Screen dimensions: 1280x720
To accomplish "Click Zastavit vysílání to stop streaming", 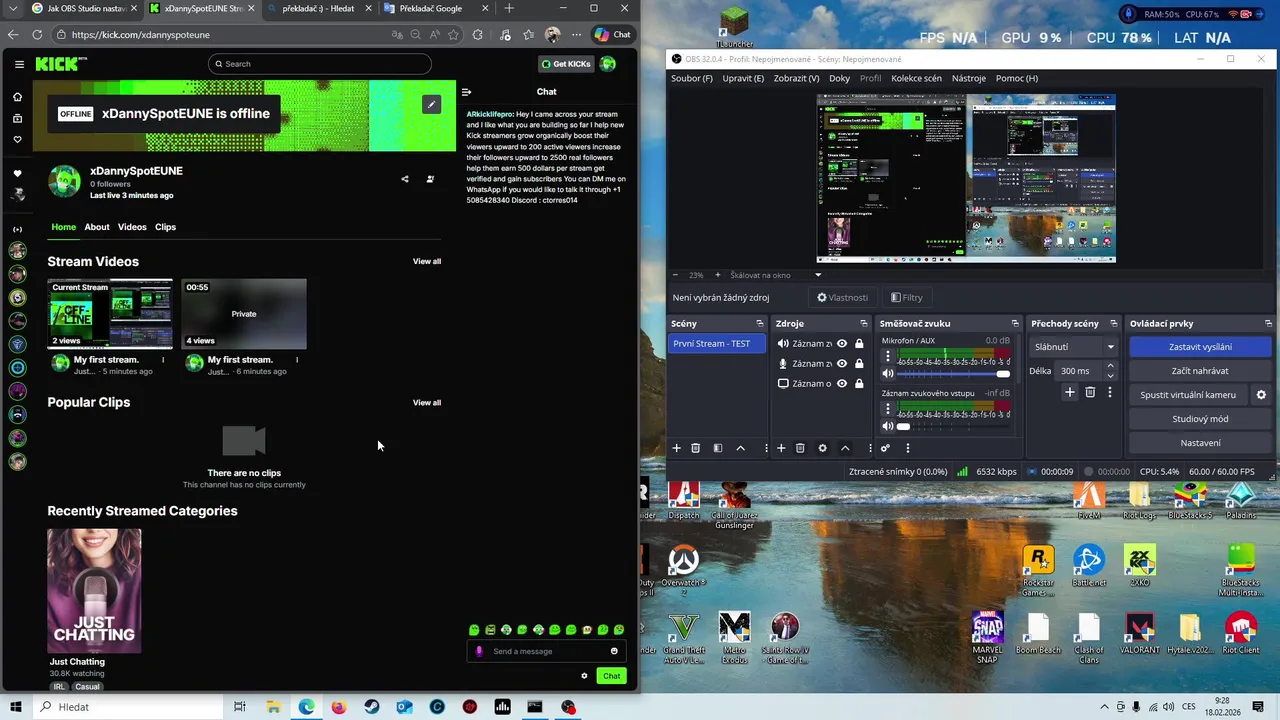I will click(x=1200, y=347).
